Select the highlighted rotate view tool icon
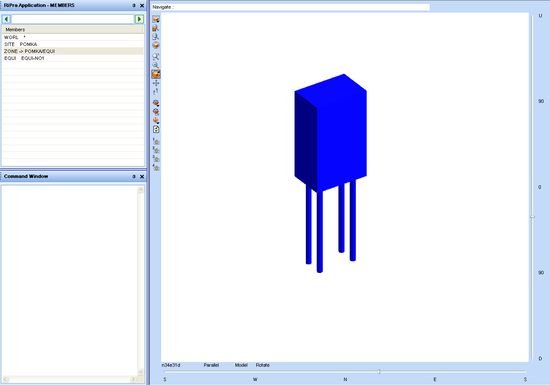This screenshot has height=385, width=550. point(156,74)
